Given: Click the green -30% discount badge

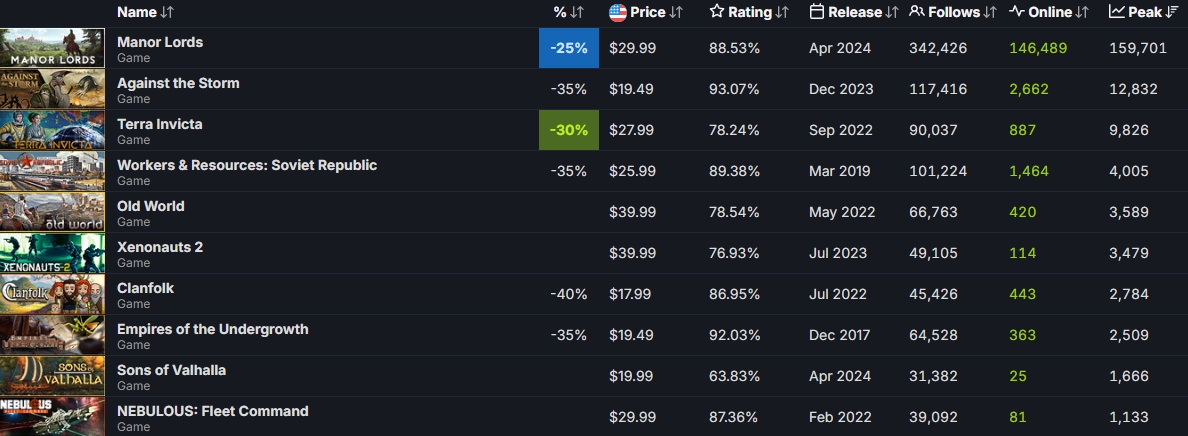Looking at the screenshot, I should tap(568, 130).
